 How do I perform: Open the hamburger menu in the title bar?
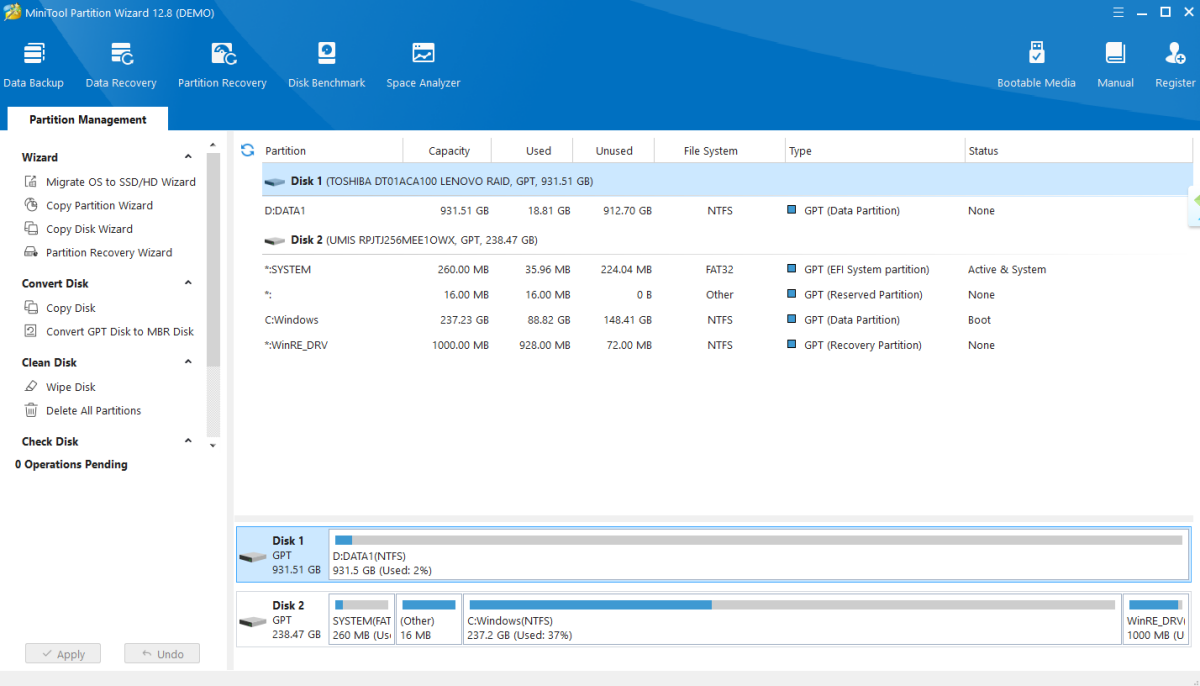click(x=1117, y=12)
